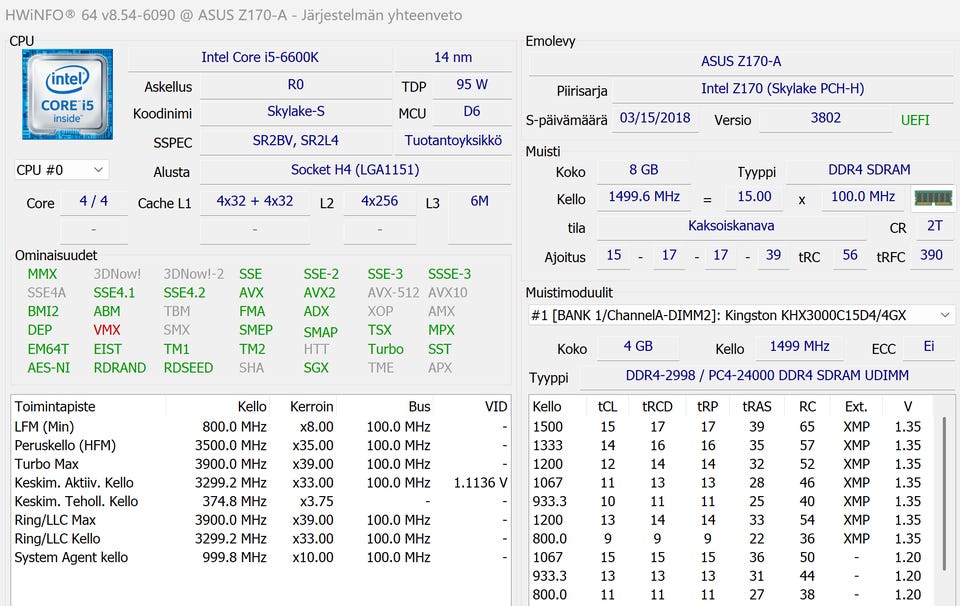Click the BIOS version 3802 value
The height and width of the screenshot is (606, 960).
(x=825, y=118)
